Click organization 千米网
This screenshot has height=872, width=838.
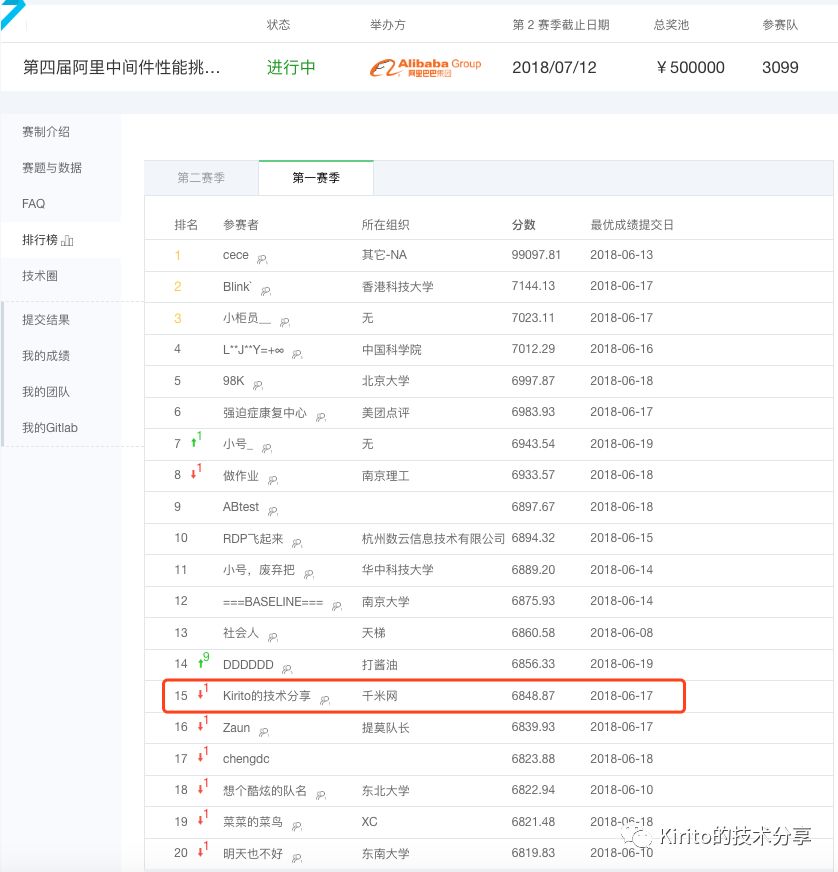pyautogui.click(x=380, y=696)
